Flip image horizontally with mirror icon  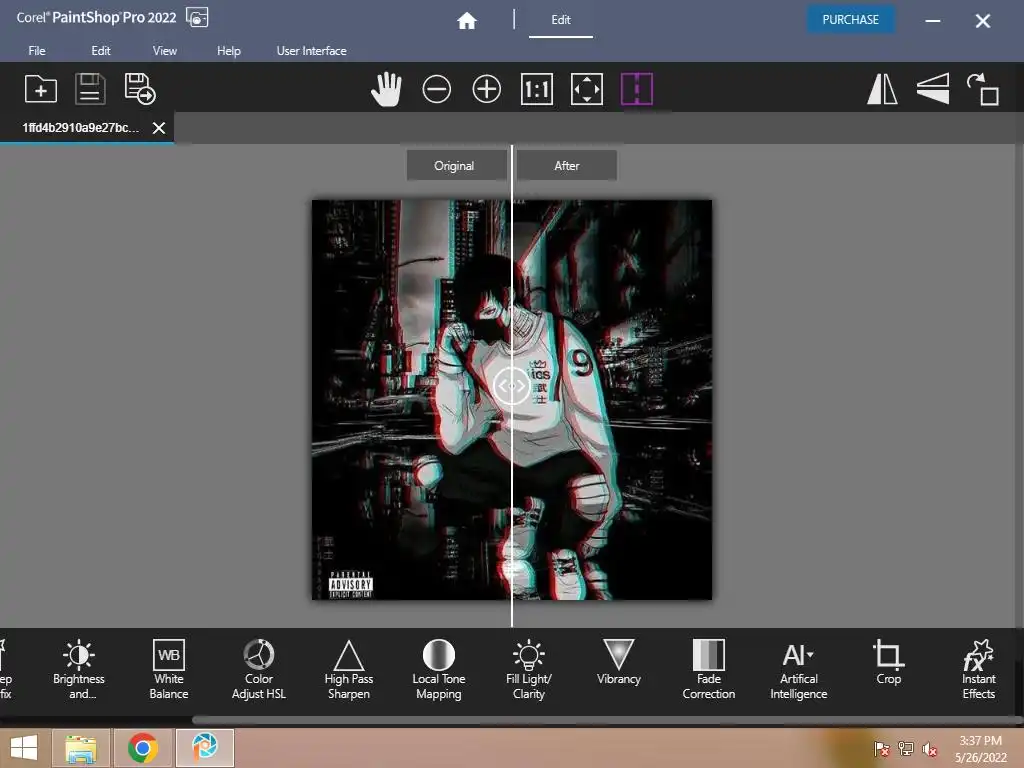(x=882, y=89)
